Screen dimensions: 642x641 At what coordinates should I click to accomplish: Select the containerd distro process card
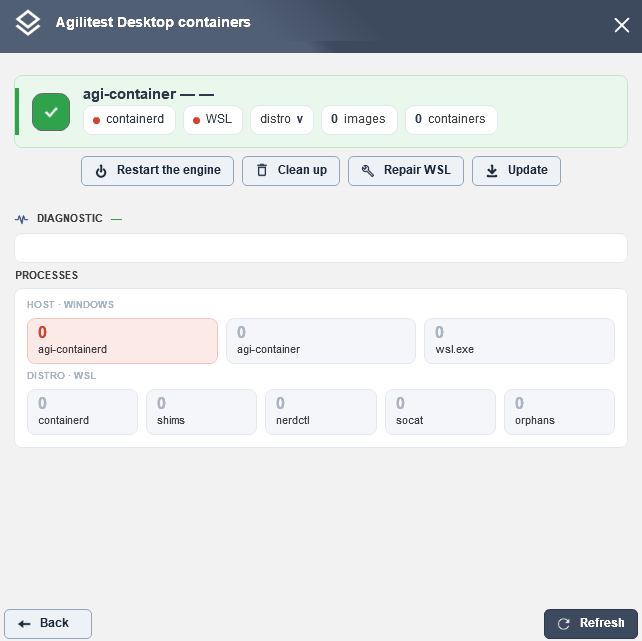(82, 412)
